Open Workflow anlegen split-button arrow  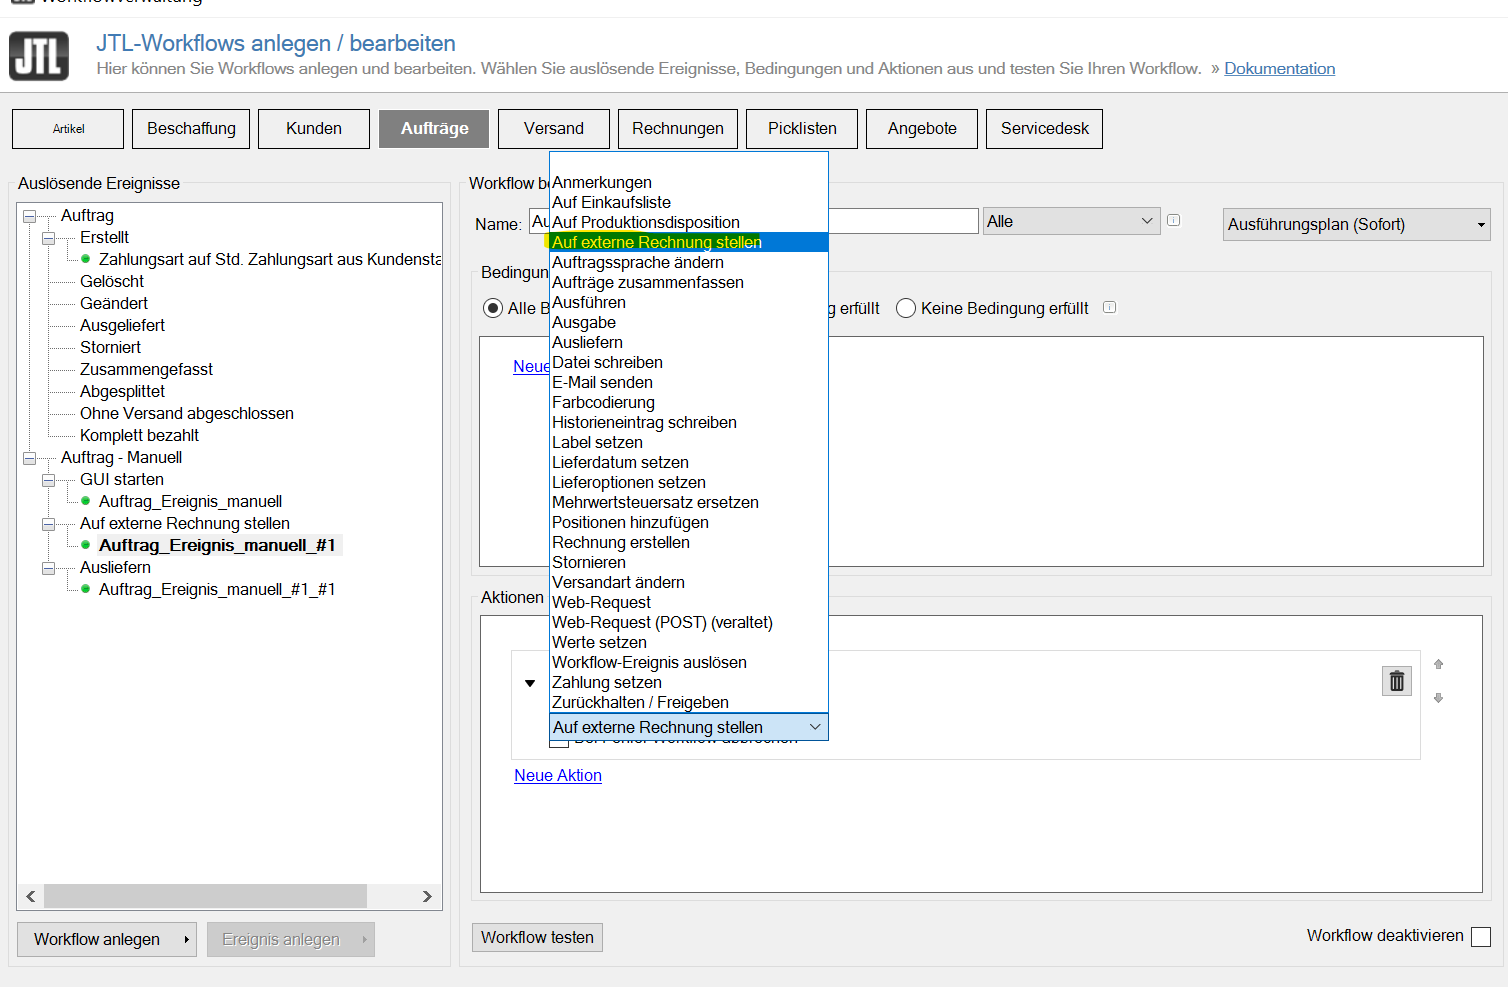[186, 940]
